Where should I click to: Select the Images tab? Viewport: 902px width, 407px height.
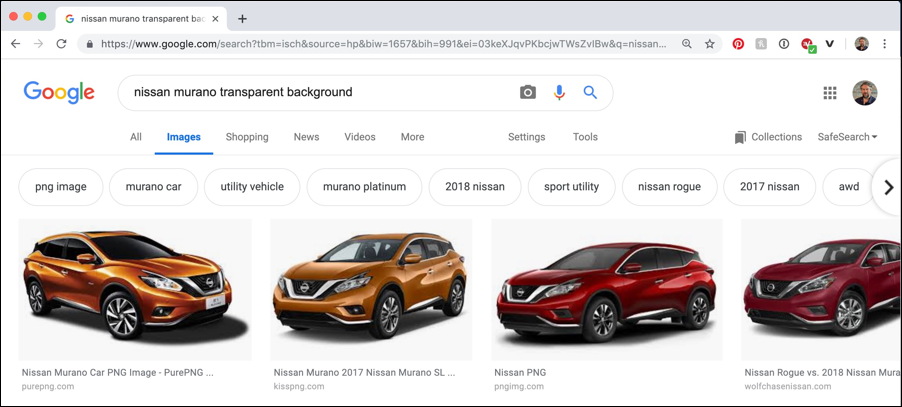pos(184,137)
